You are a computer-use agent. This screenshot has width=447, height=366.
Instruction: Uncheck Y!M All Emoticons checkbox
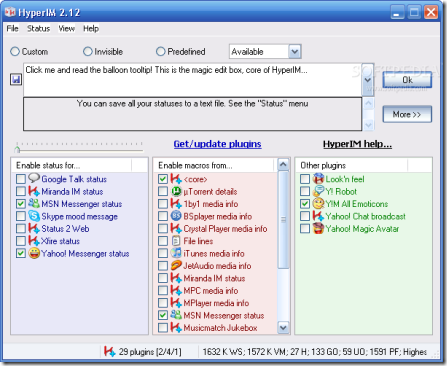tap(305, 204)
